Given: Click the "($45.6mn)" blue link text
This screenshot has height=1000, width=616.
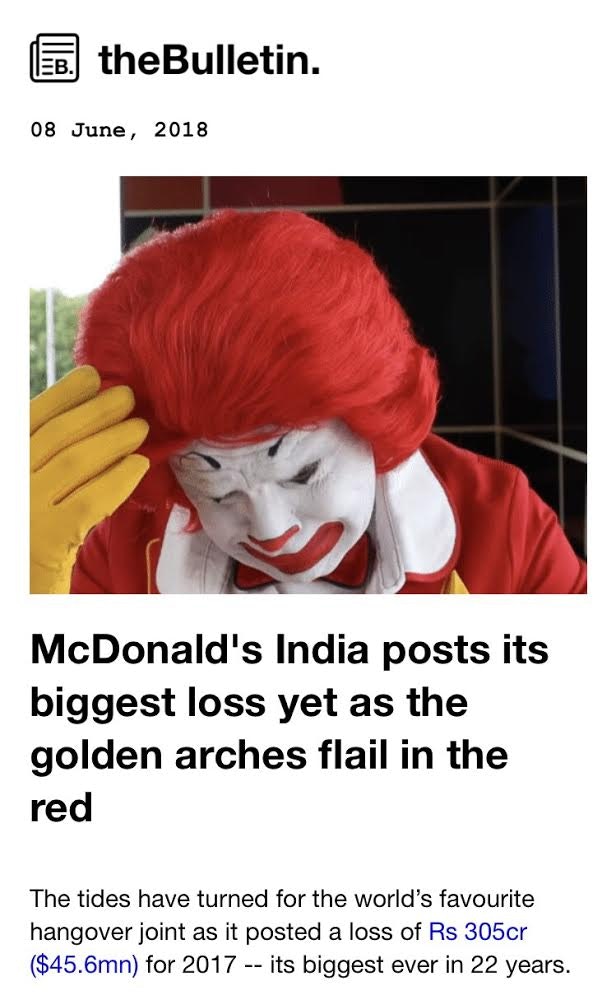Looking at the screenshot, I should click(x=84, y=964).
